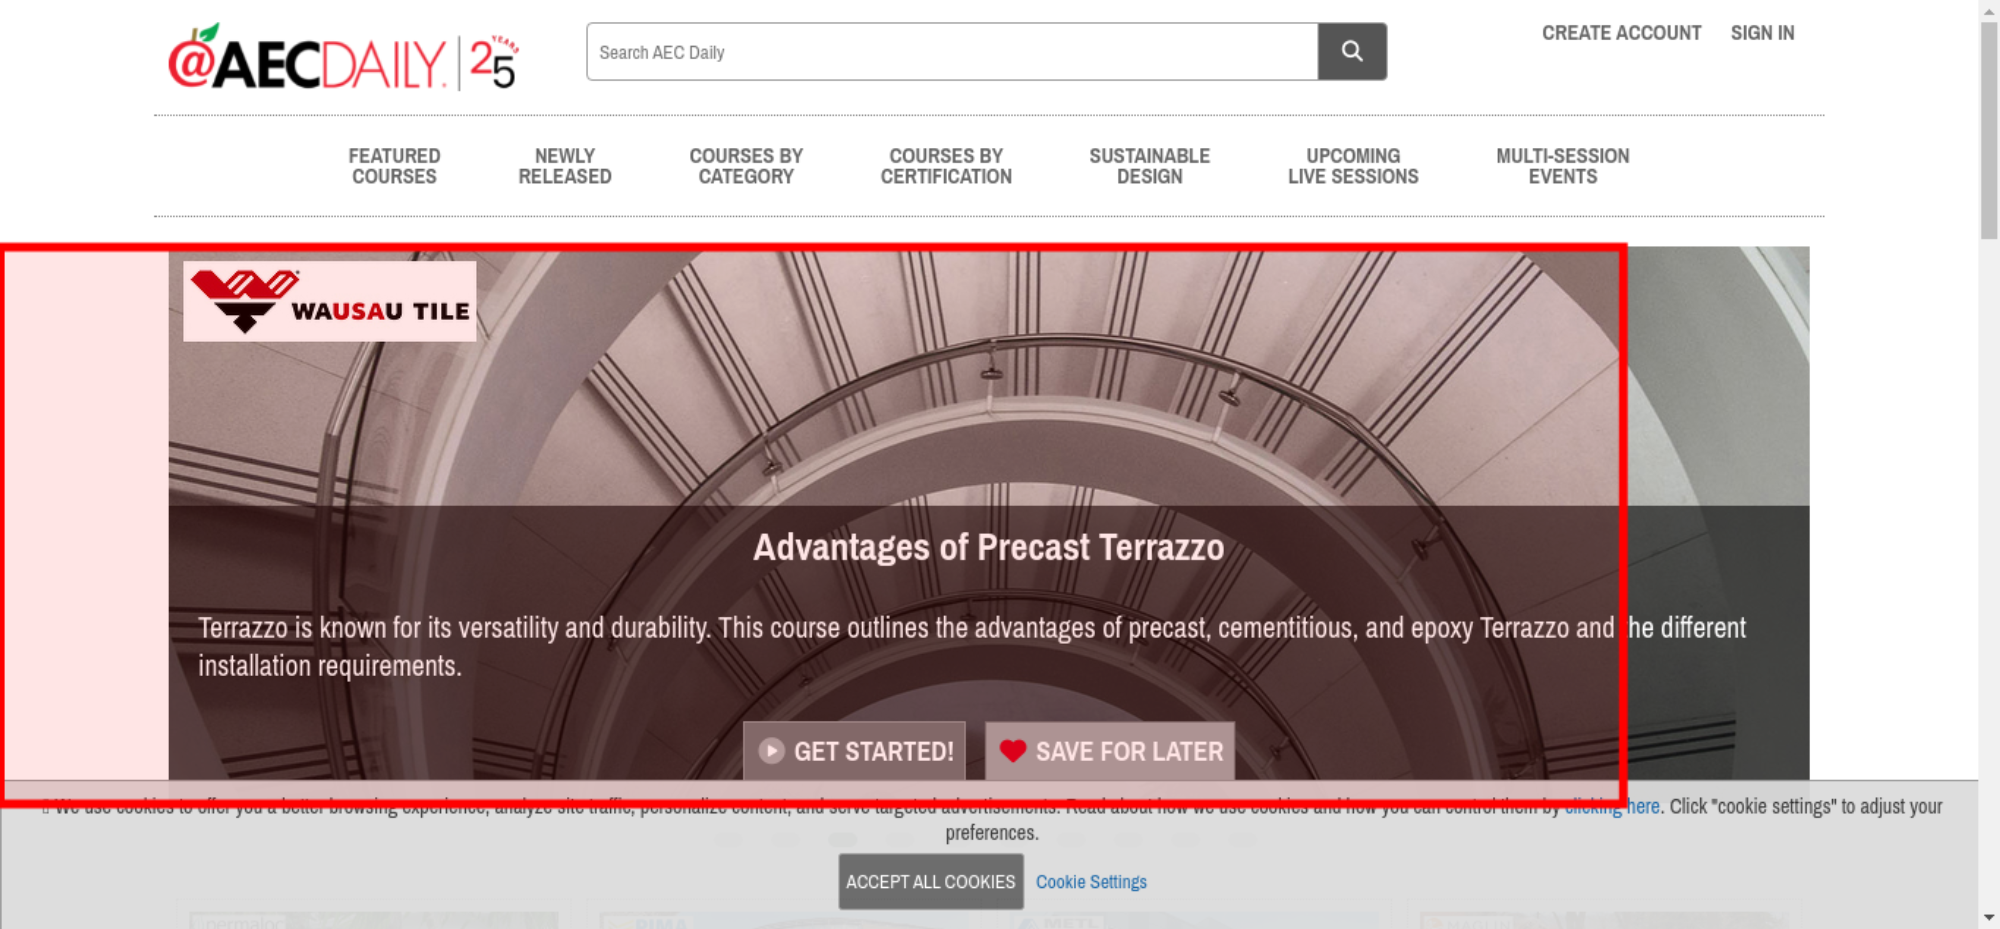Expand Courses by Certification menu
Screen dimensions: 2000x929
[945, 166]
